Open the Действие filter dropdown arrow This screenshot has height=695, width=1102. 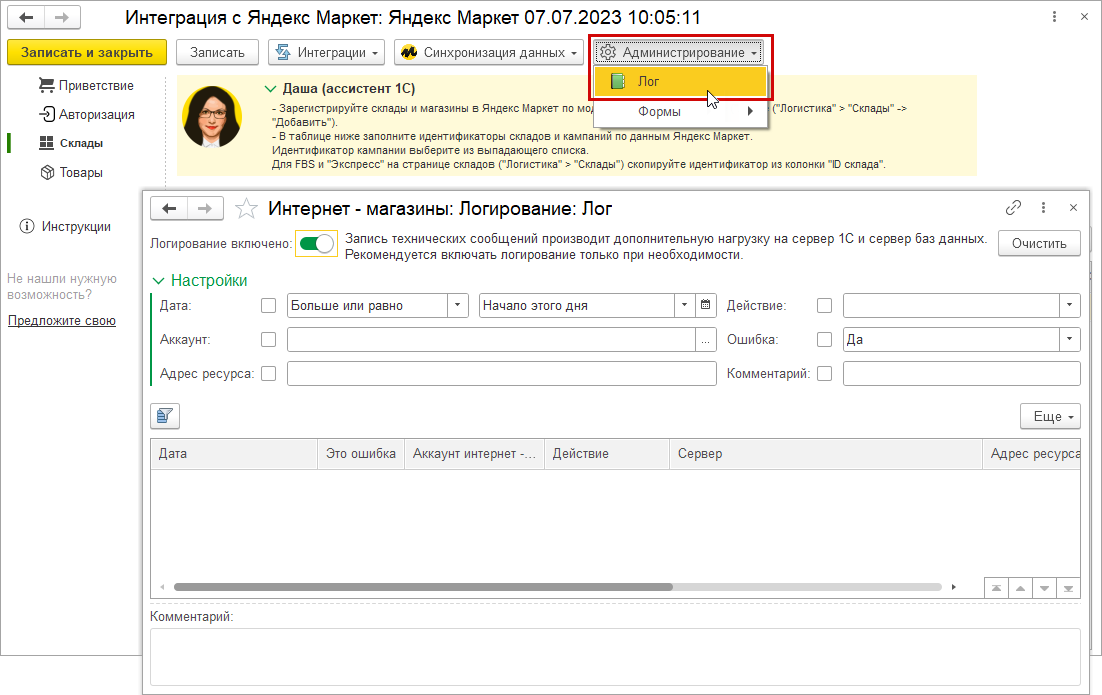click(x=1070, y=305)
